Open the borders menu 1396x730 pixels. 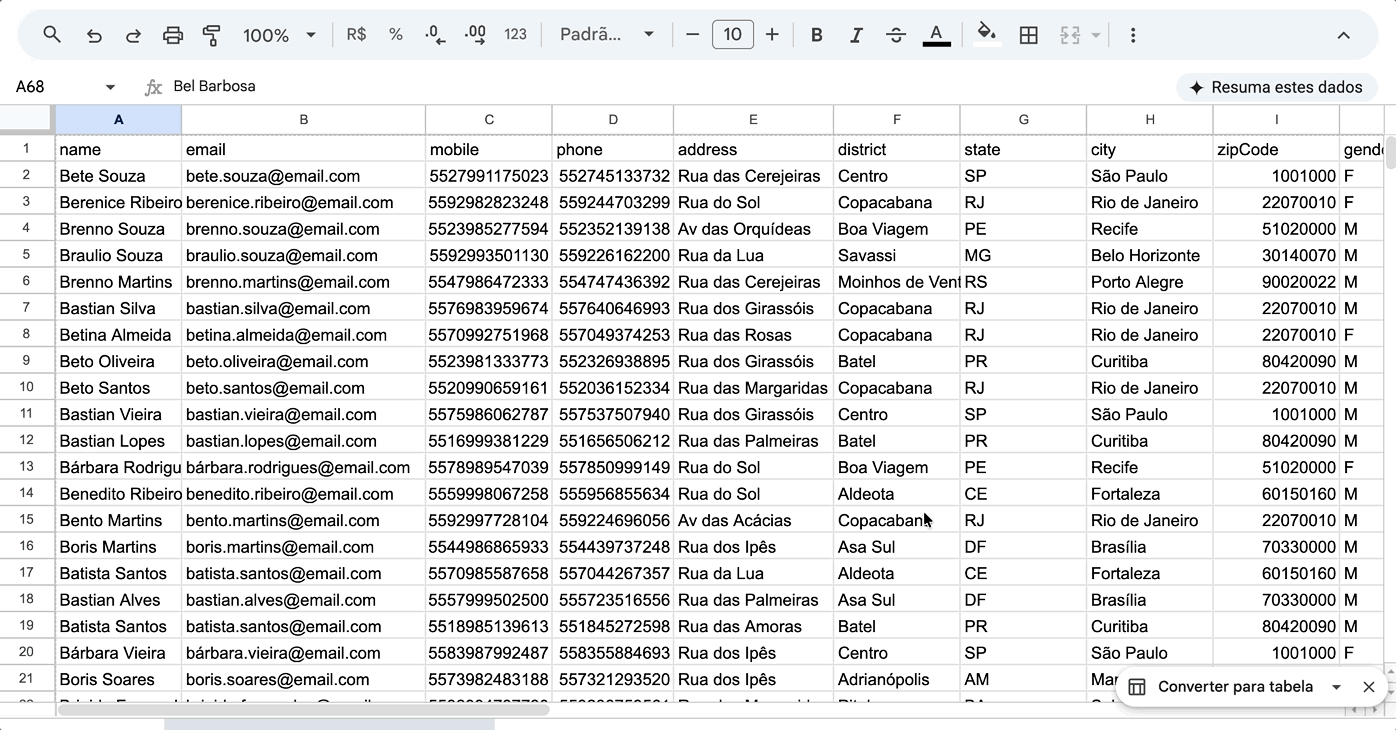coord(1028,35)
